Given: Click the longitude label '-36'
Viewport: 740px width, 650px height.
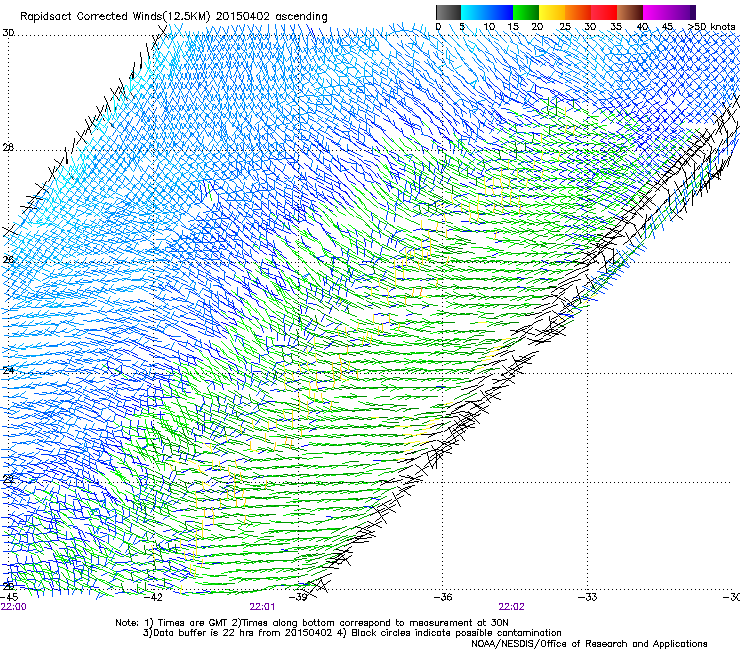Looking at the screenshot, I should 444,597.
